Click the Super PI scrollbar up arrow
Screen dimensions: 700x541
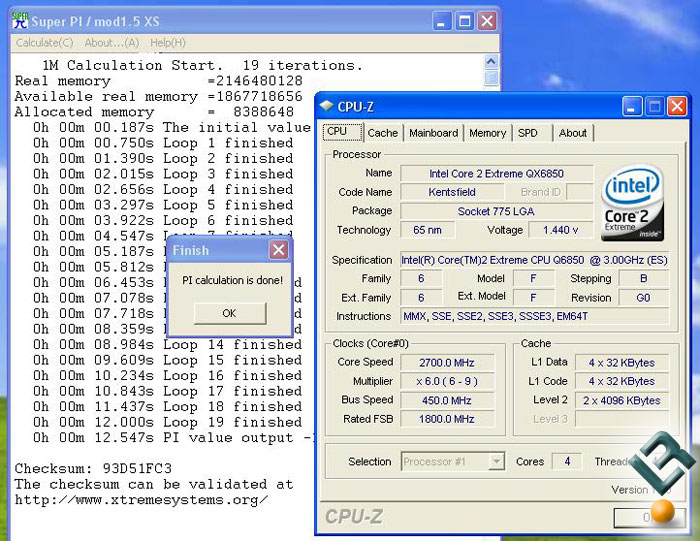[x=491, y=61]
